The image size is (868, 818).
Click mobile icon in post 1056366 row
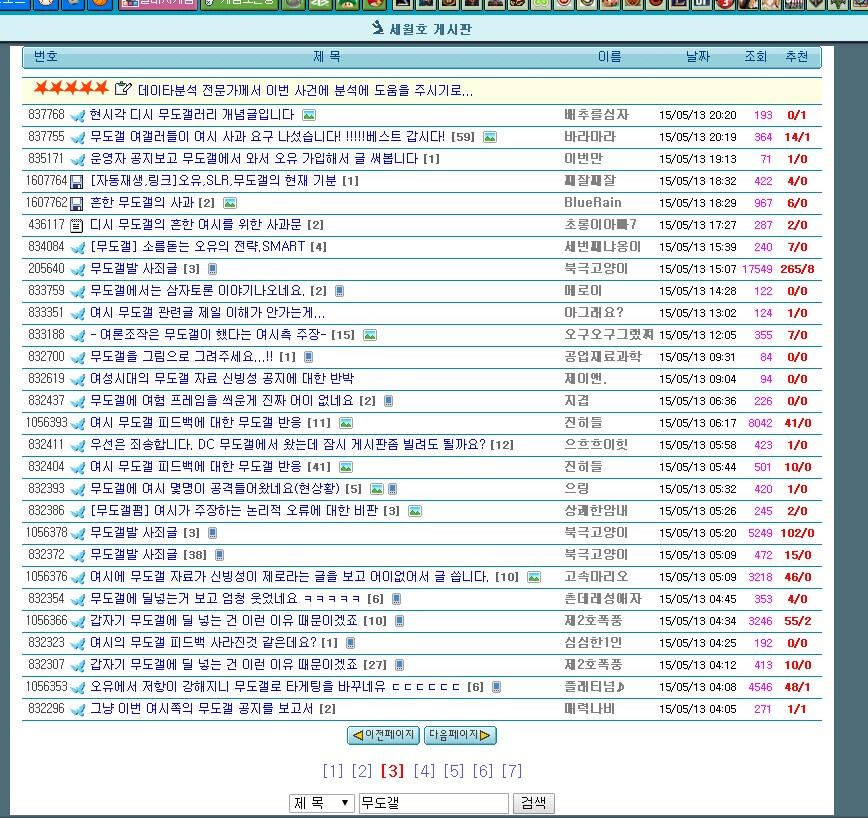click(x=399, y=621)
